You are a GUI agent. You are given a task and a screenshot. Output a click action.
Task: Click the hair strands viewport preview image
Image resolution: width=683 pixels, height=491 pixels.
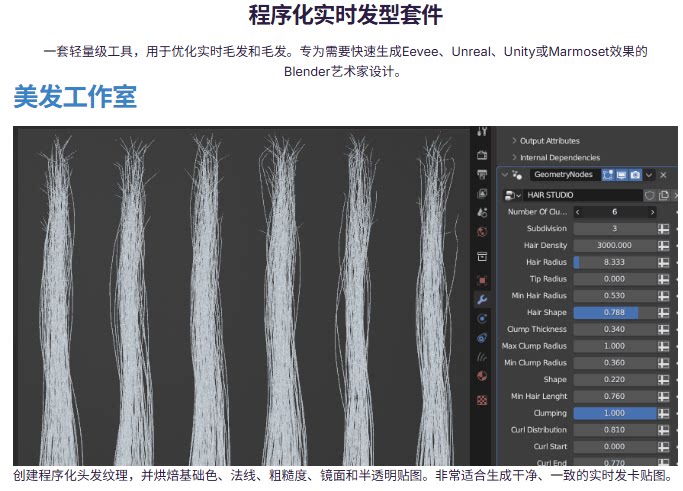coord(242,296)
